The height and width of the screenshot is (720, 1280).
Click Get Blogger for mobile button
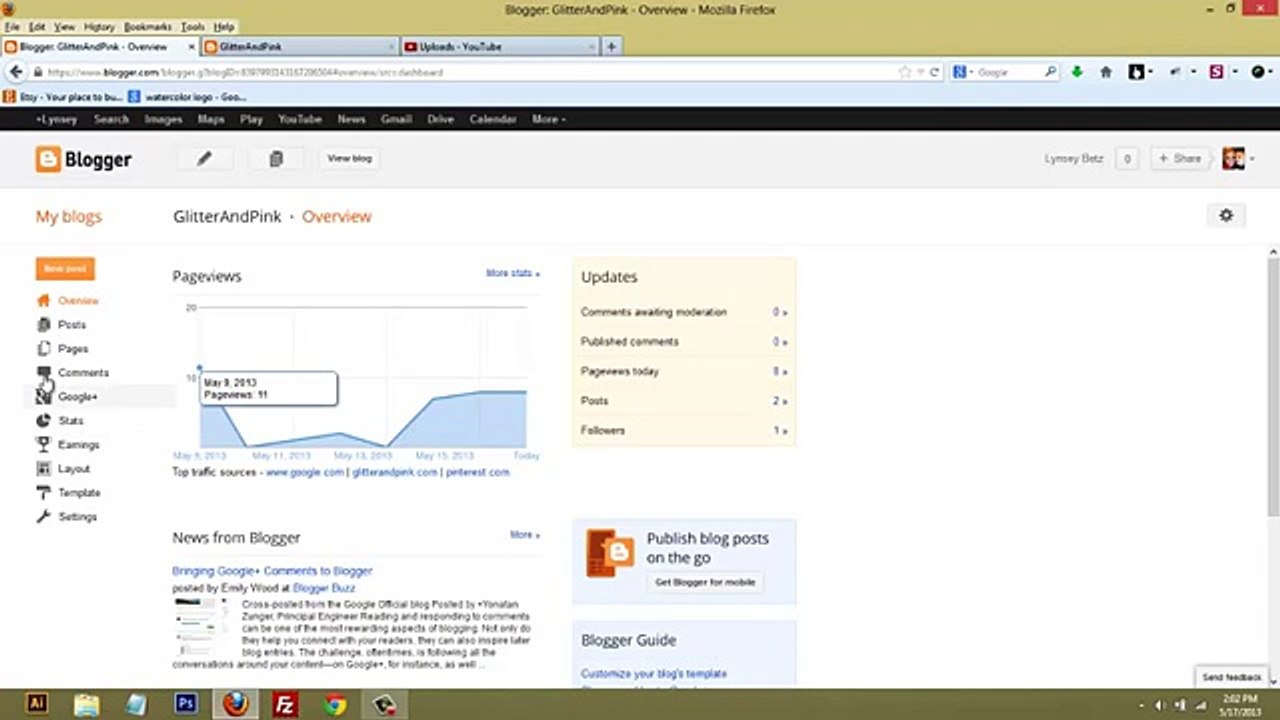coord(705,582)
